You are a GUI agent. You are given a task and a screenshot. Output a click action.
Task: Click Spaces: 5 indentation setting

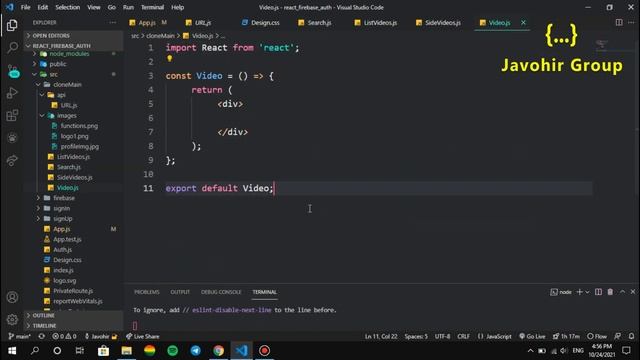(x=416, y=336)
